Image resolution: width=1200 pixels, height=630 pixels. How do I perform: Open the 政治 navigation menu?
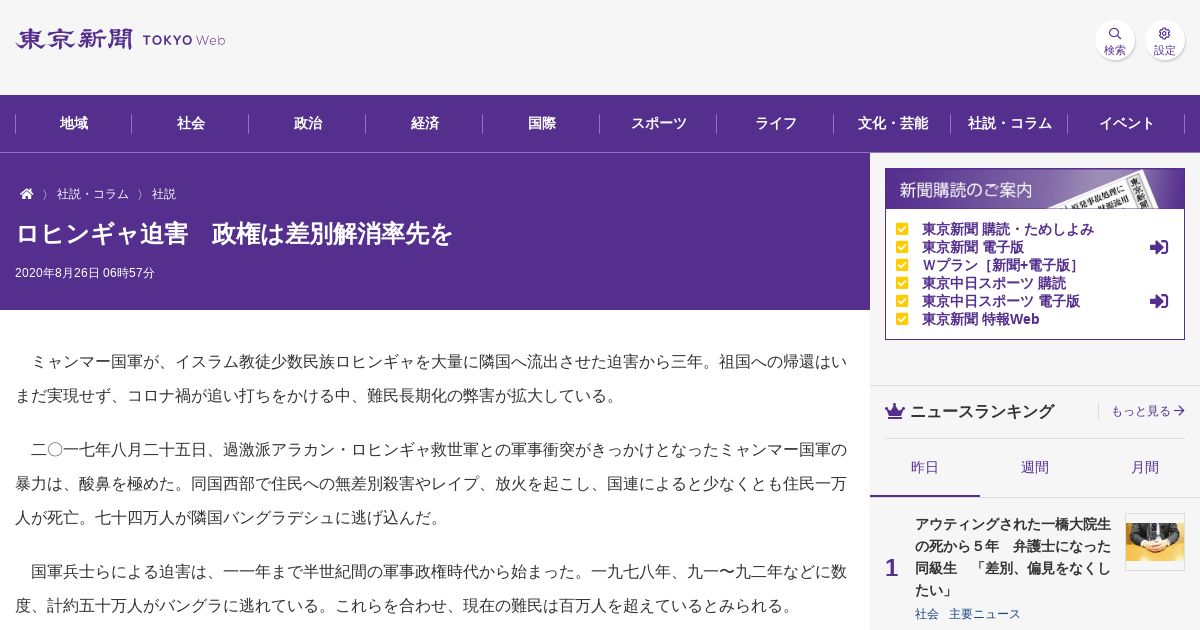pos(308,124)
